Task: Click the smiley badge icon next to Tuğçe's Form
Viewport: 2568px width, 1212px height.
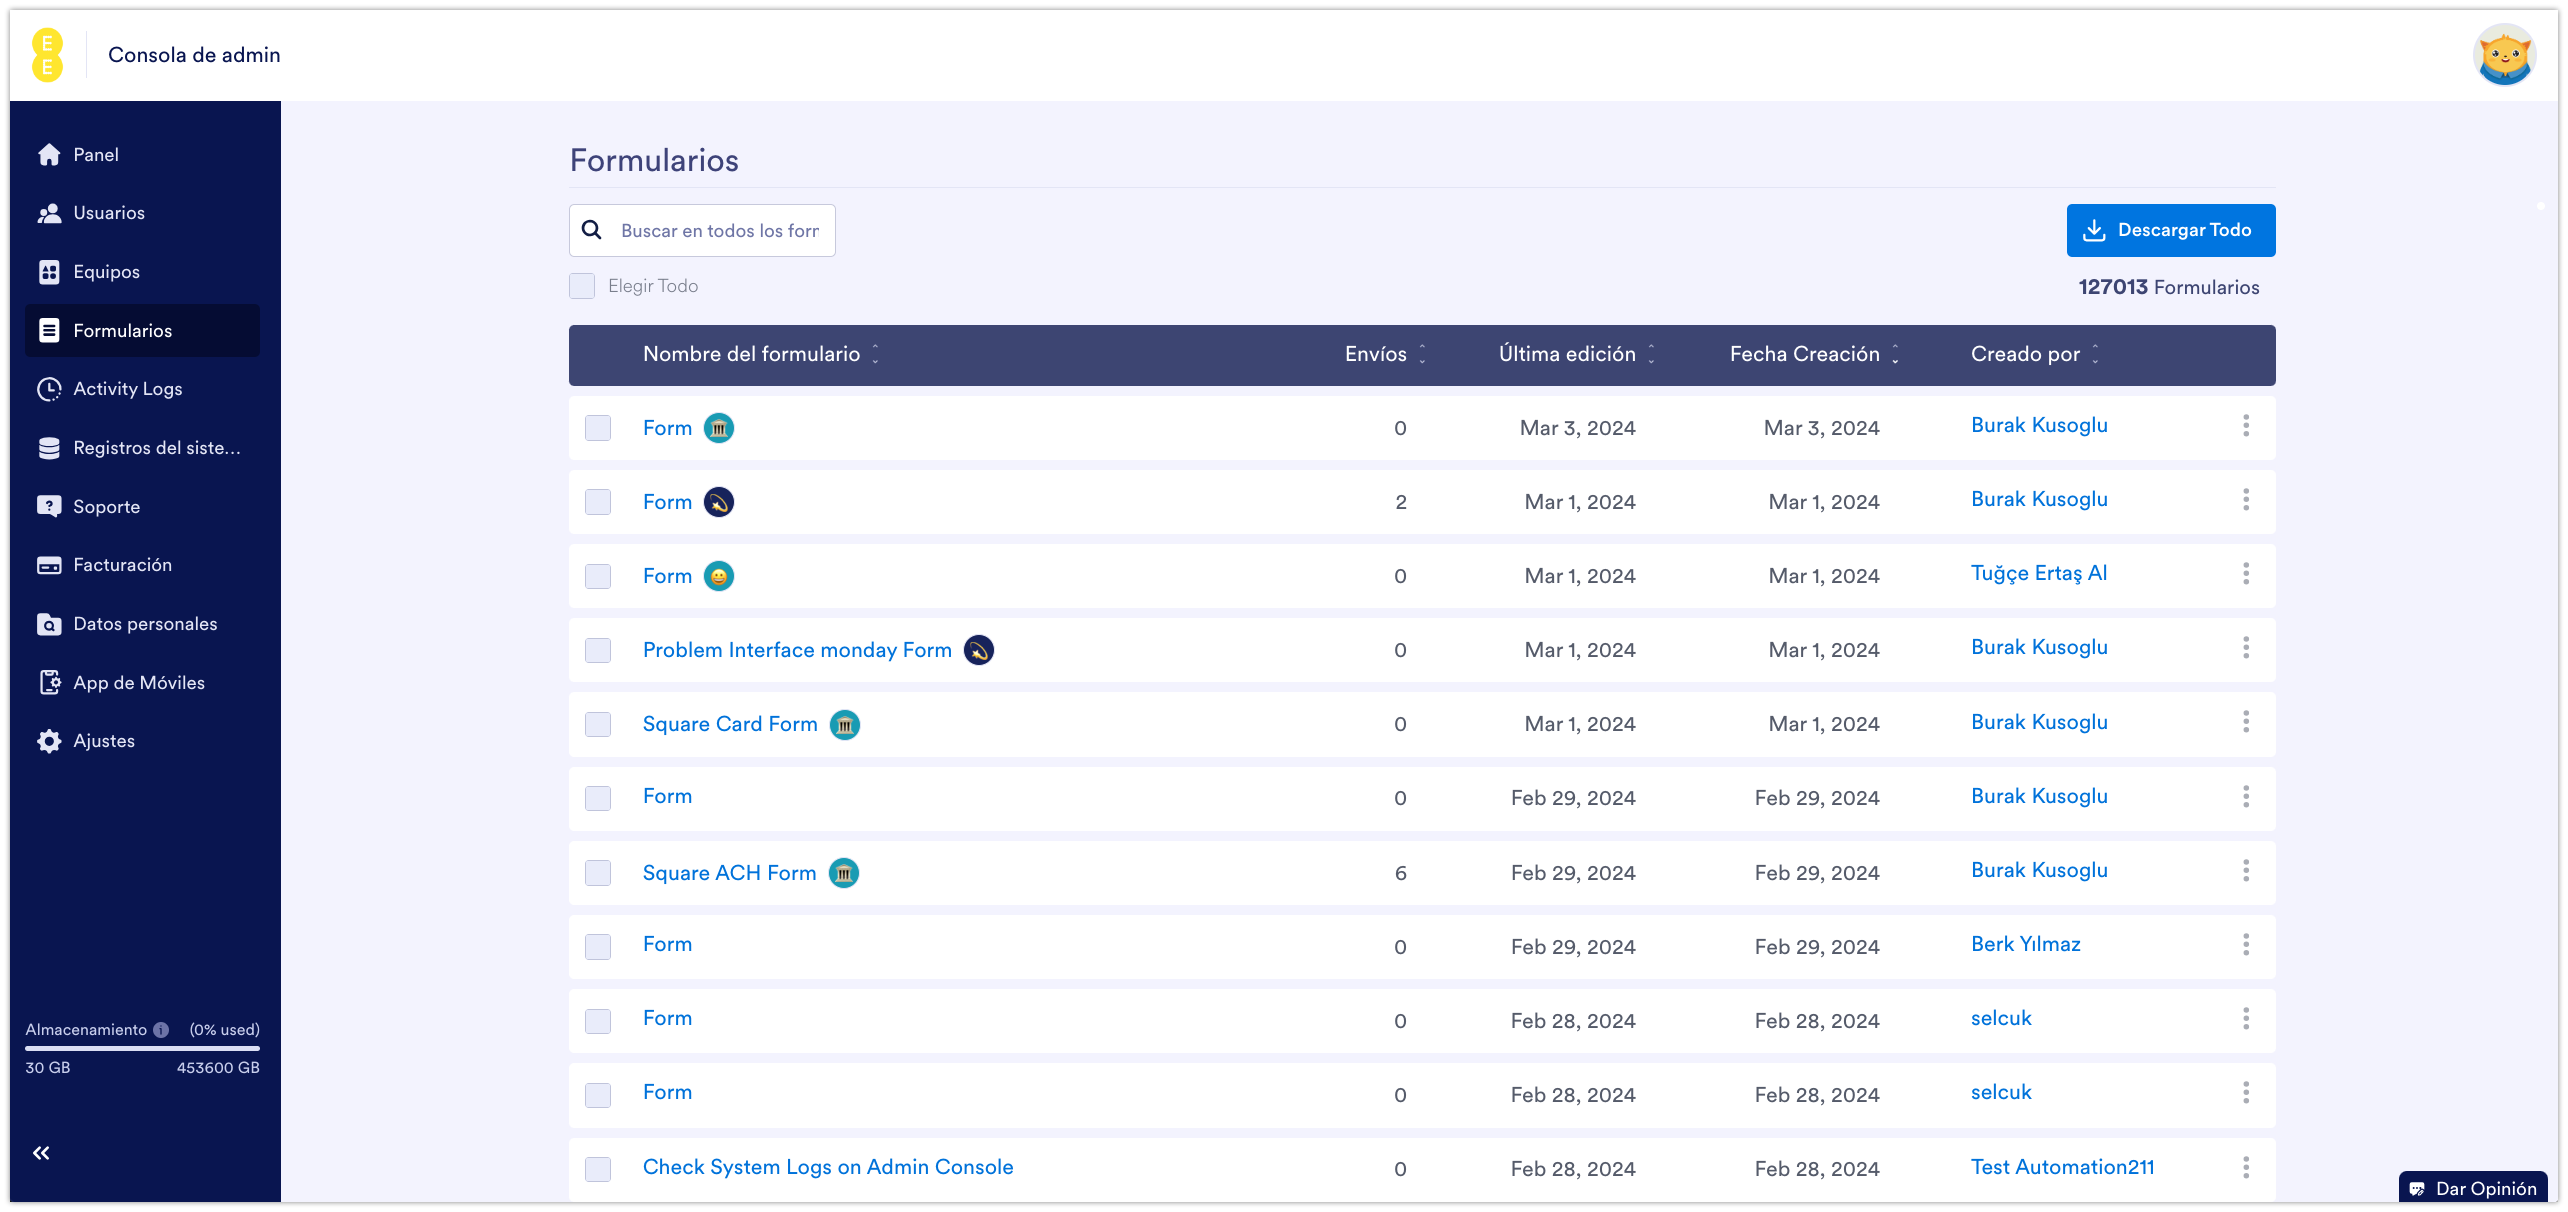Action: (x=718, y=576)
